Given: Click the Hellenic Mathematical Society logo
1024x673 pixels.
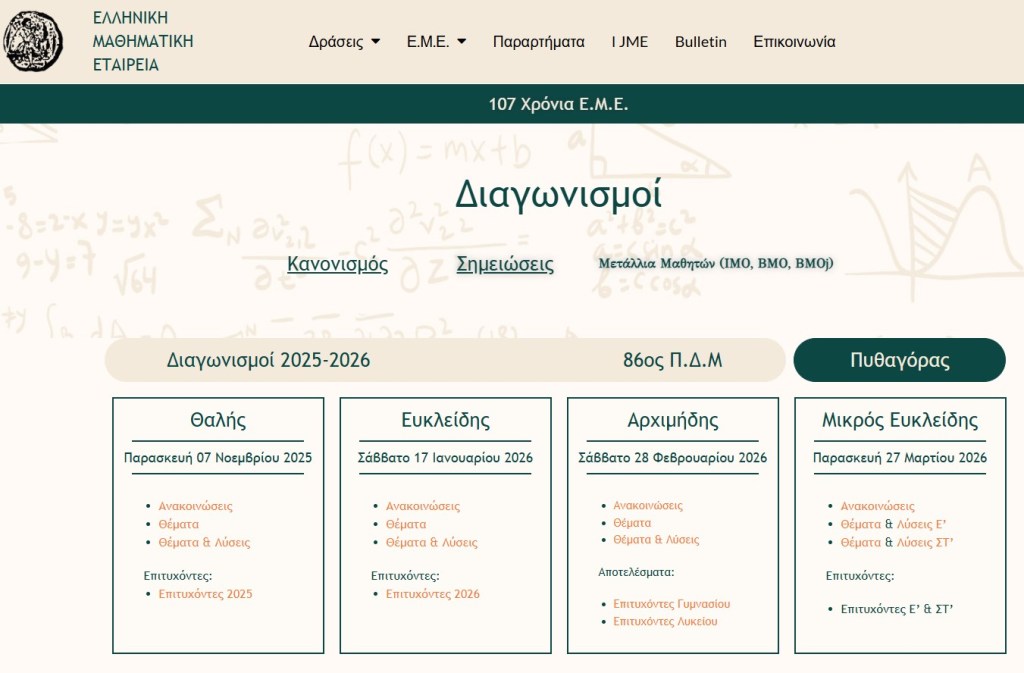Looking at the screenshot, I should (x=33, y=41).
